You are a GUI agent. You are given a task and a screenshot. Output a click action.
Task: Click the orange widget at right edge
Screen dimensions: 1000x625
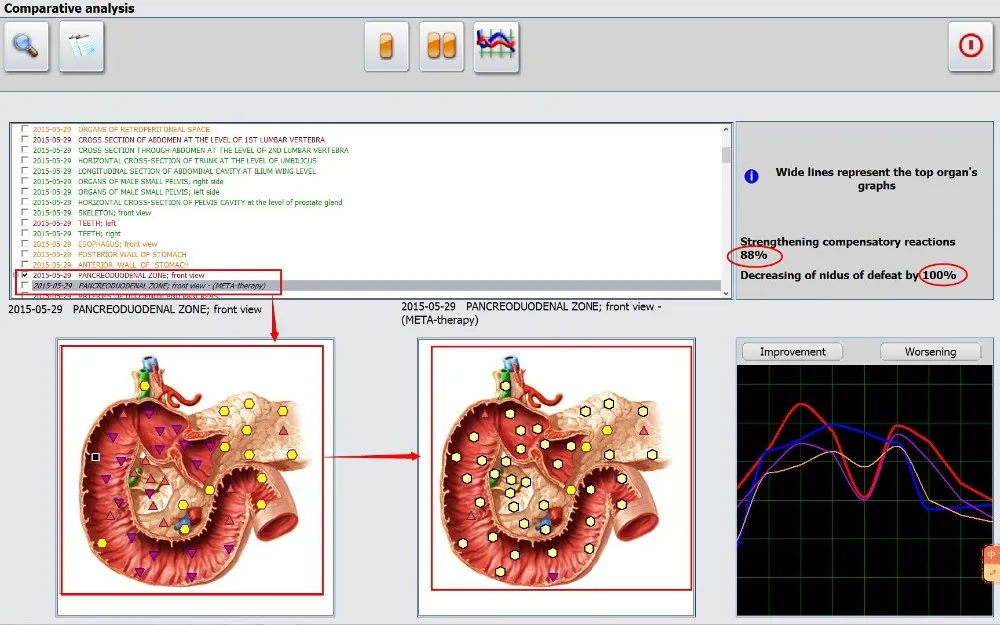[991, 563]
